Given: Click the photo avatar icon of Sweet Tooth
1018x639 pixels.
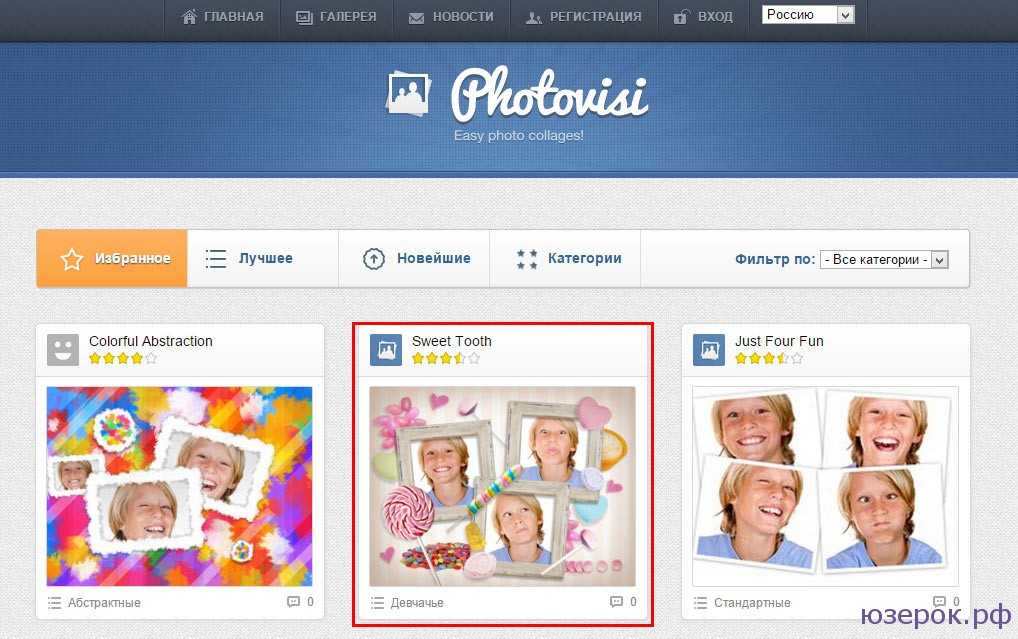Looking at the screenshot, I should click(x=386, y=350).
